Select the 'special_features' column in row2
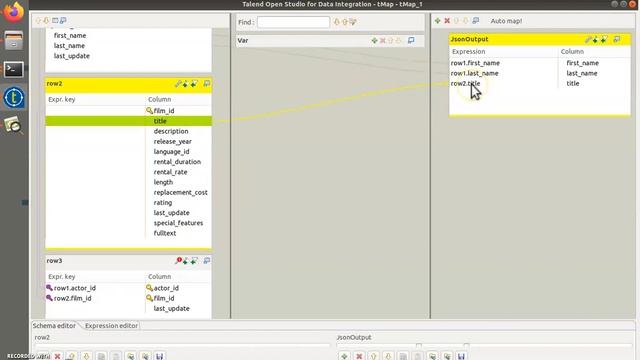Image resolution: width=640 pixels, height=360 pixels. click(178, 223)
